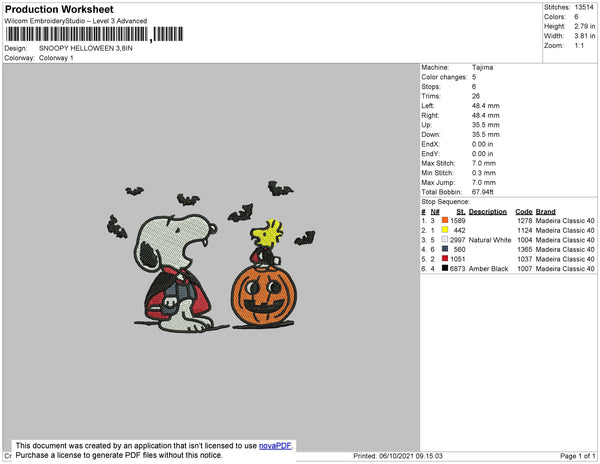This screenshot has width=600, height=464.
Task: Click the 'Printed: 06/10/2021 09.15.03' footer
Action: click(x=398, y=456)
